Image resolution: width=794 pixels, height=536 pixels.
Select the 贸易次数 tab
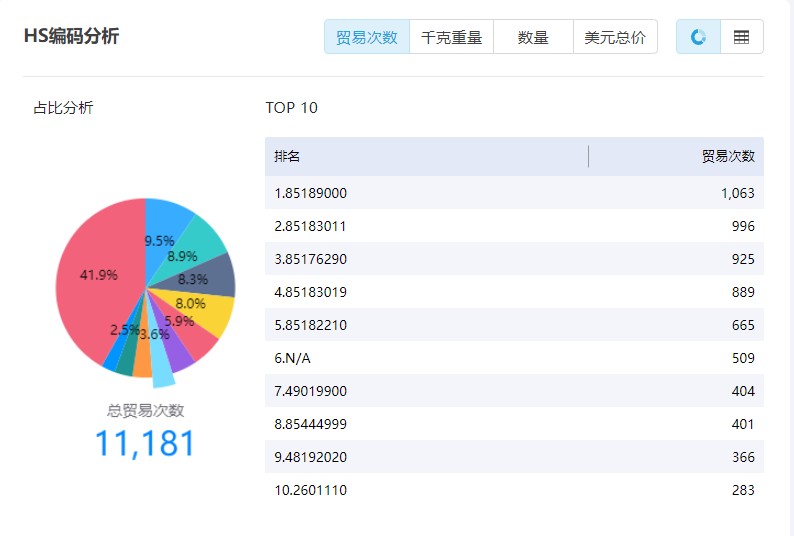367,37
